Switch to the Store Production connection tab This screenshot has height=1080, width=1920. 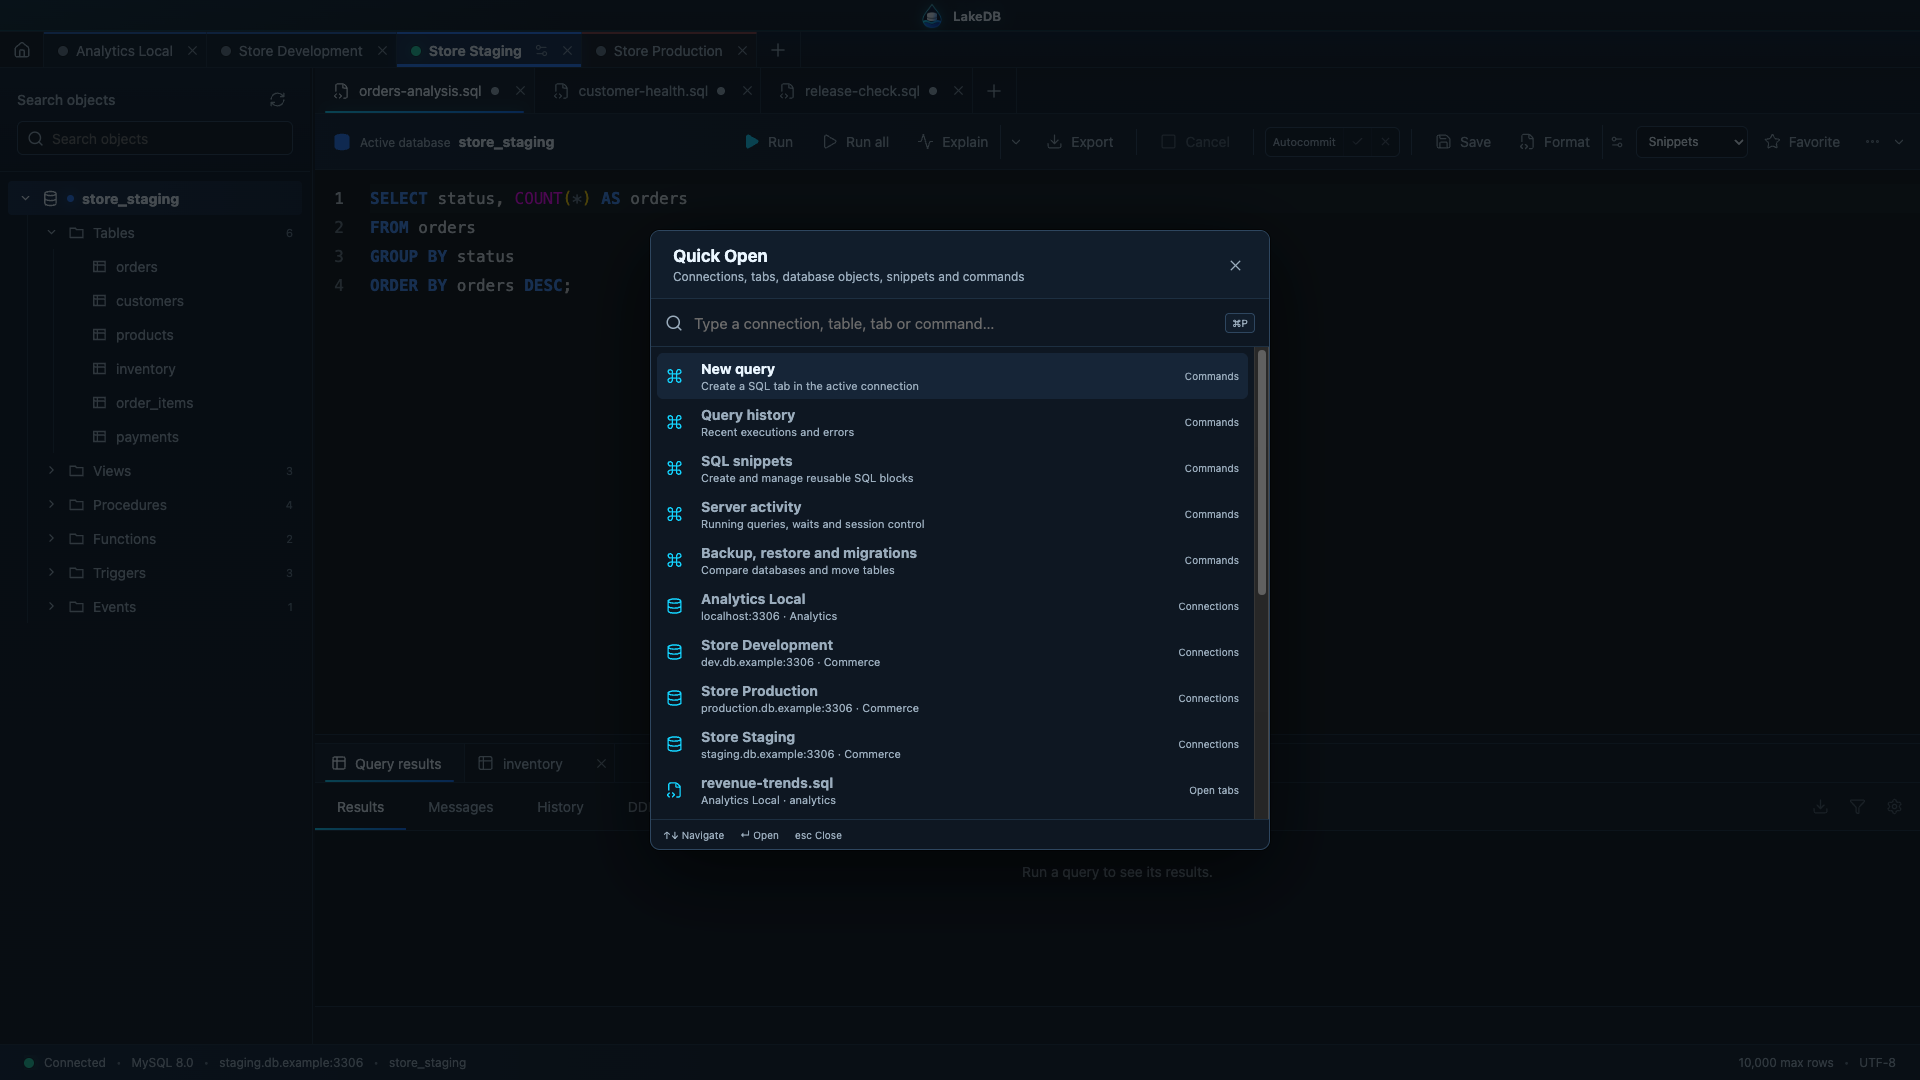pos(668,51)
